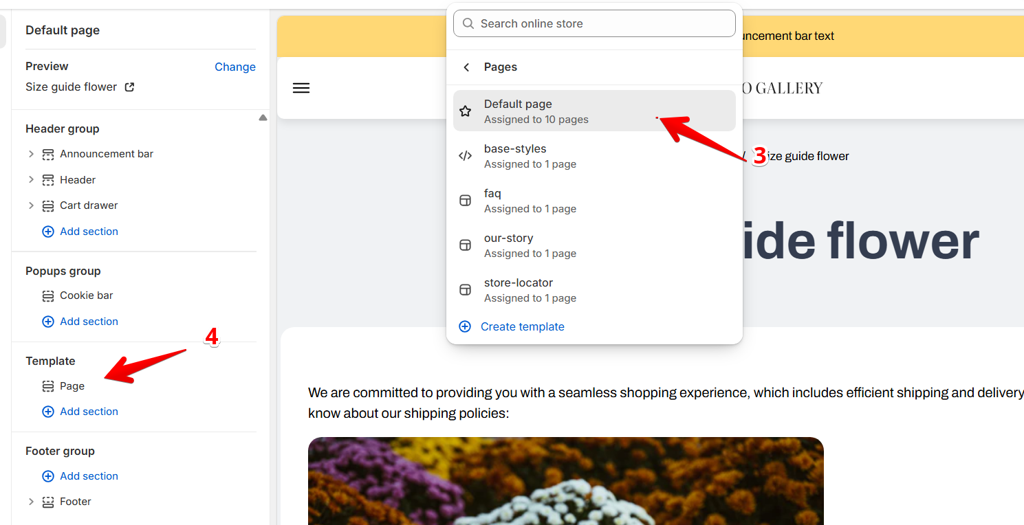The image size is (1024, 525).
Task: Select the Cart drawer tree item
Action: [x=89, y=206]
